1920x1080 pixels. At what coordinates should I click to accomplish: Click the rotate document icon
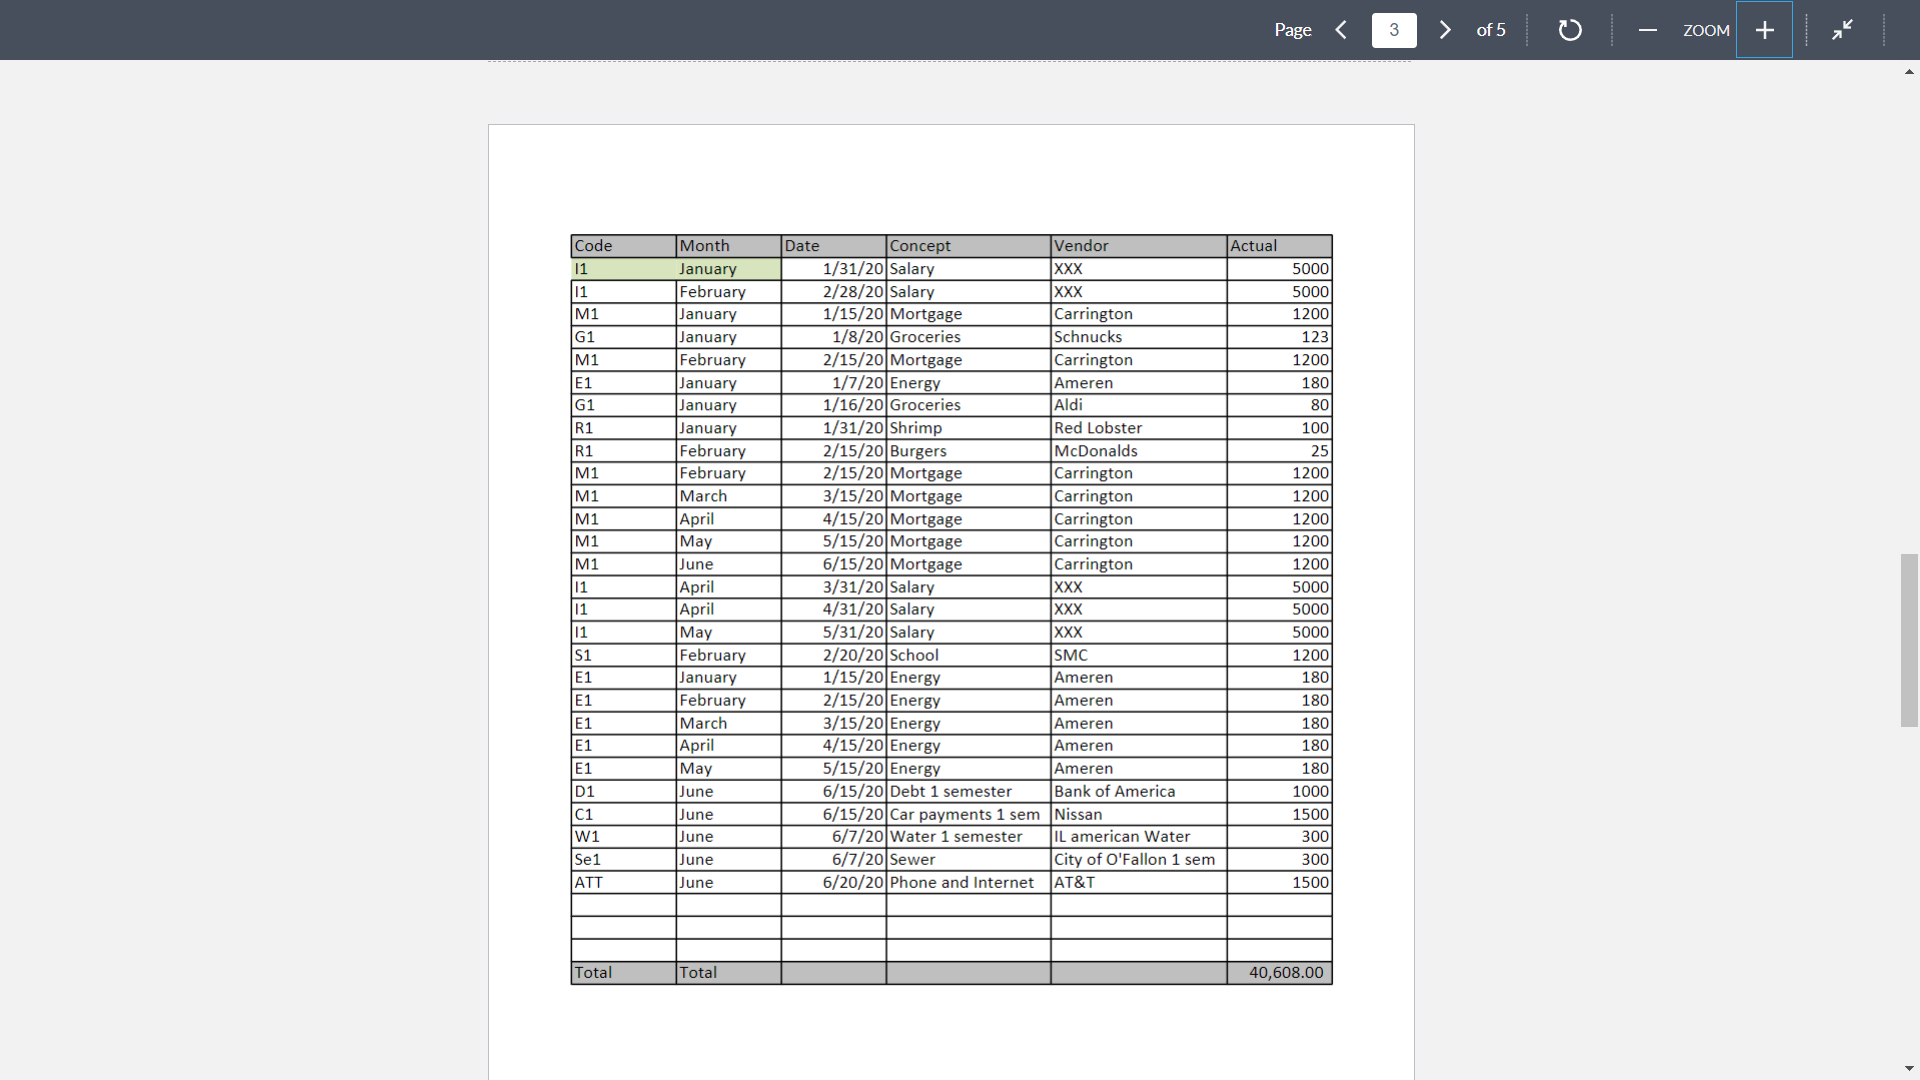pyautogui.click(x=1570, y=30)
